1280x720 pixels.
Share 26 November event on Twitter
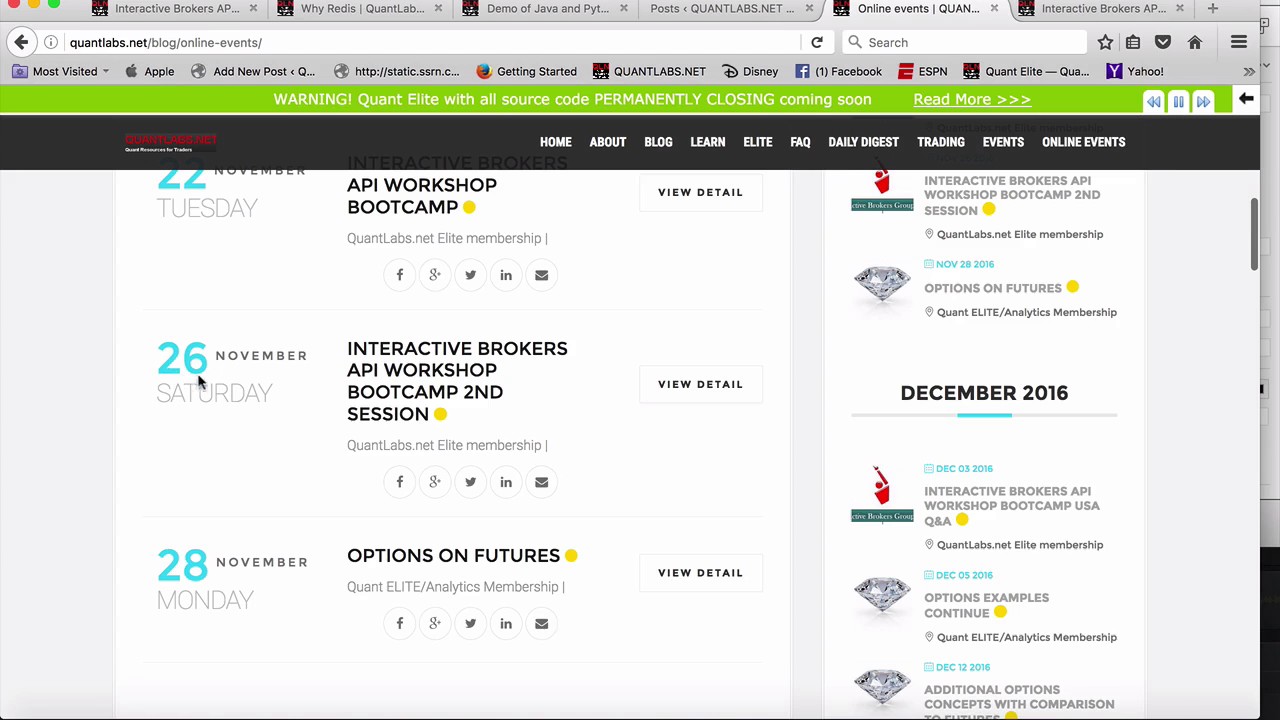pos(470,482)
